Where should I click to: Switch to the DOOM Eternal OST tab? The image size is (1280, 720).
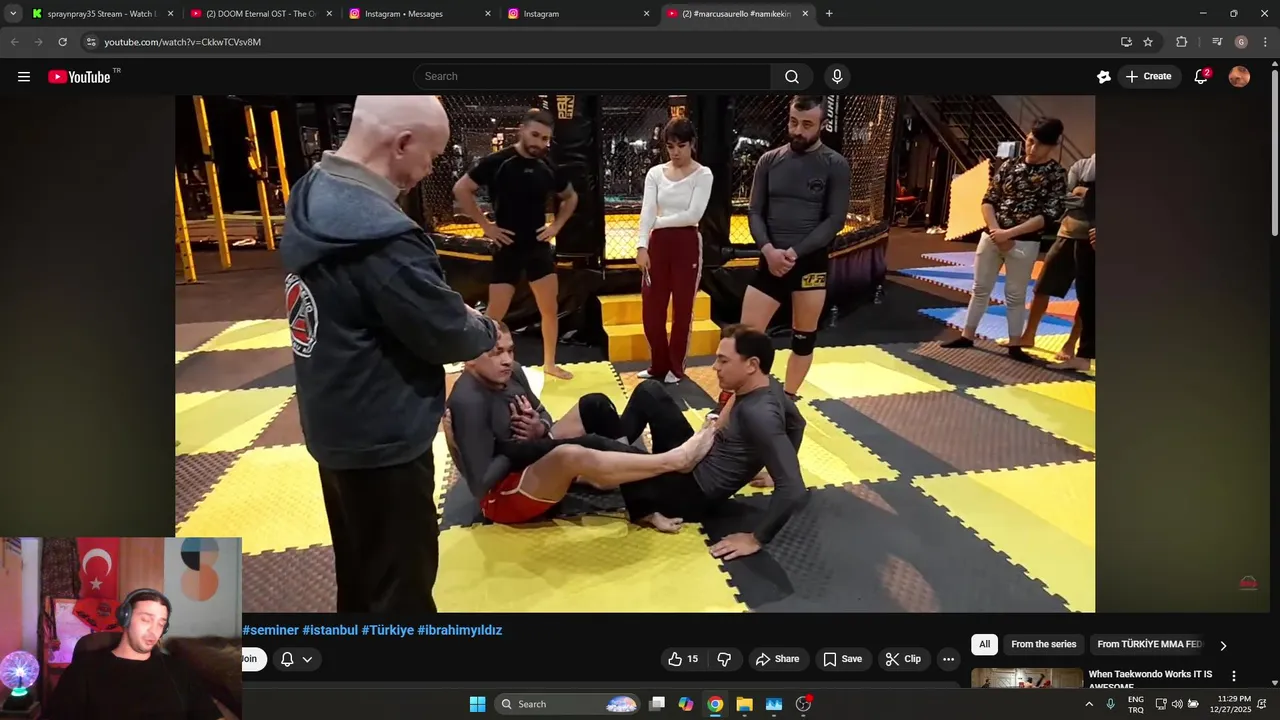coord(260,14)
